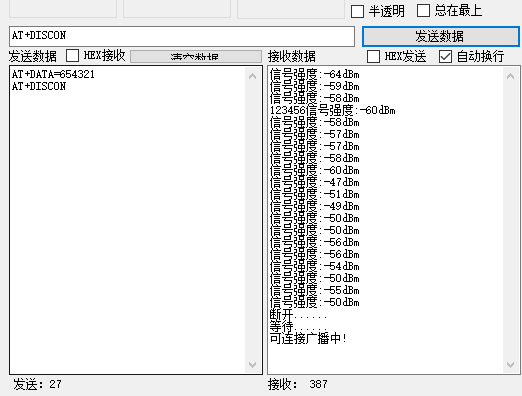Click the 信号强度:-47dBm line in received log
This screenshot has height=396, width=522.
click(315, 182)
